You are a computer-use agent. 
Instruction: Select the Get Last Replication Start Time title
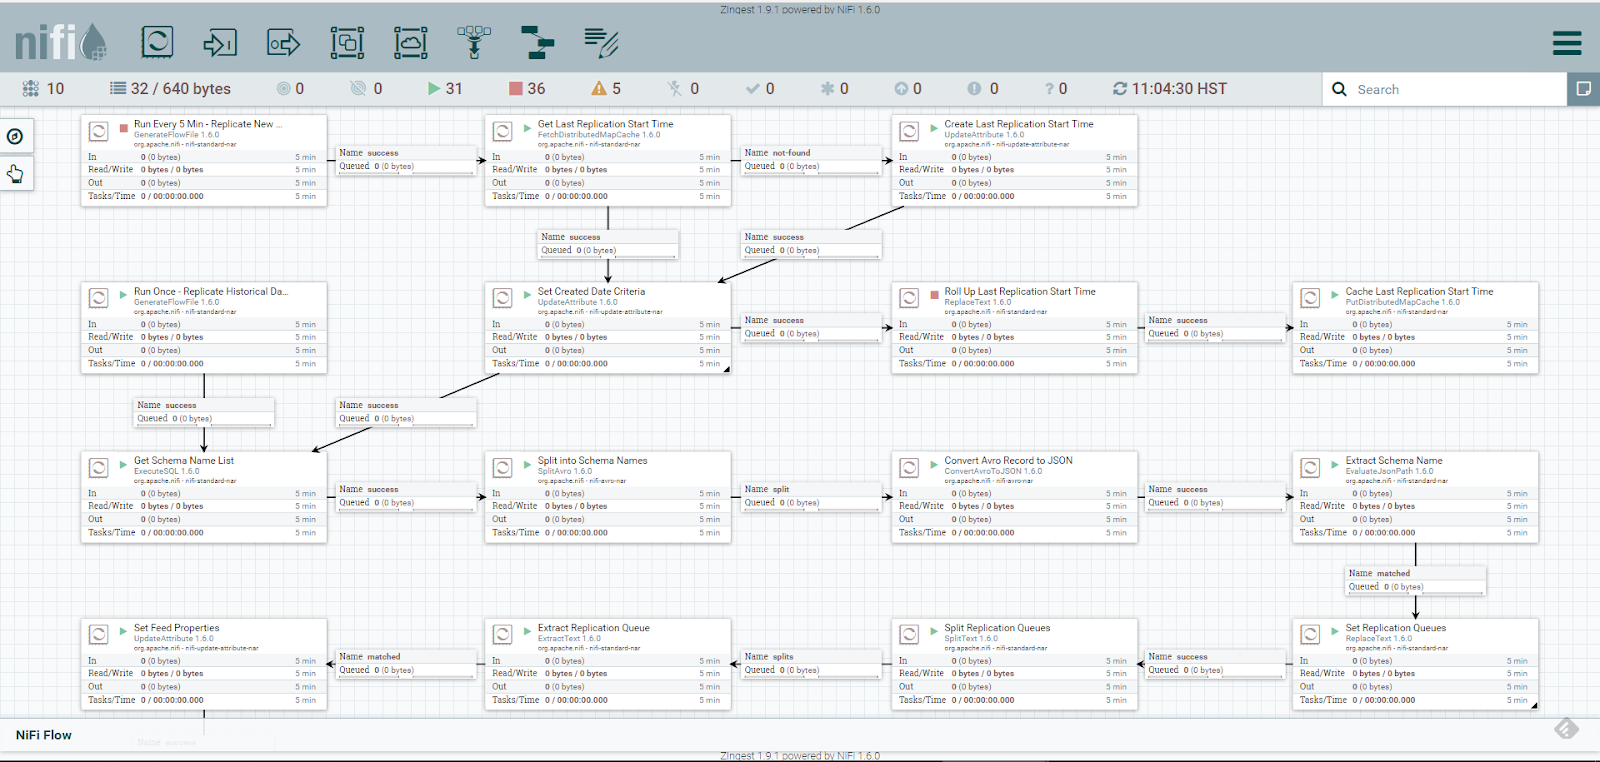point(606,124)
